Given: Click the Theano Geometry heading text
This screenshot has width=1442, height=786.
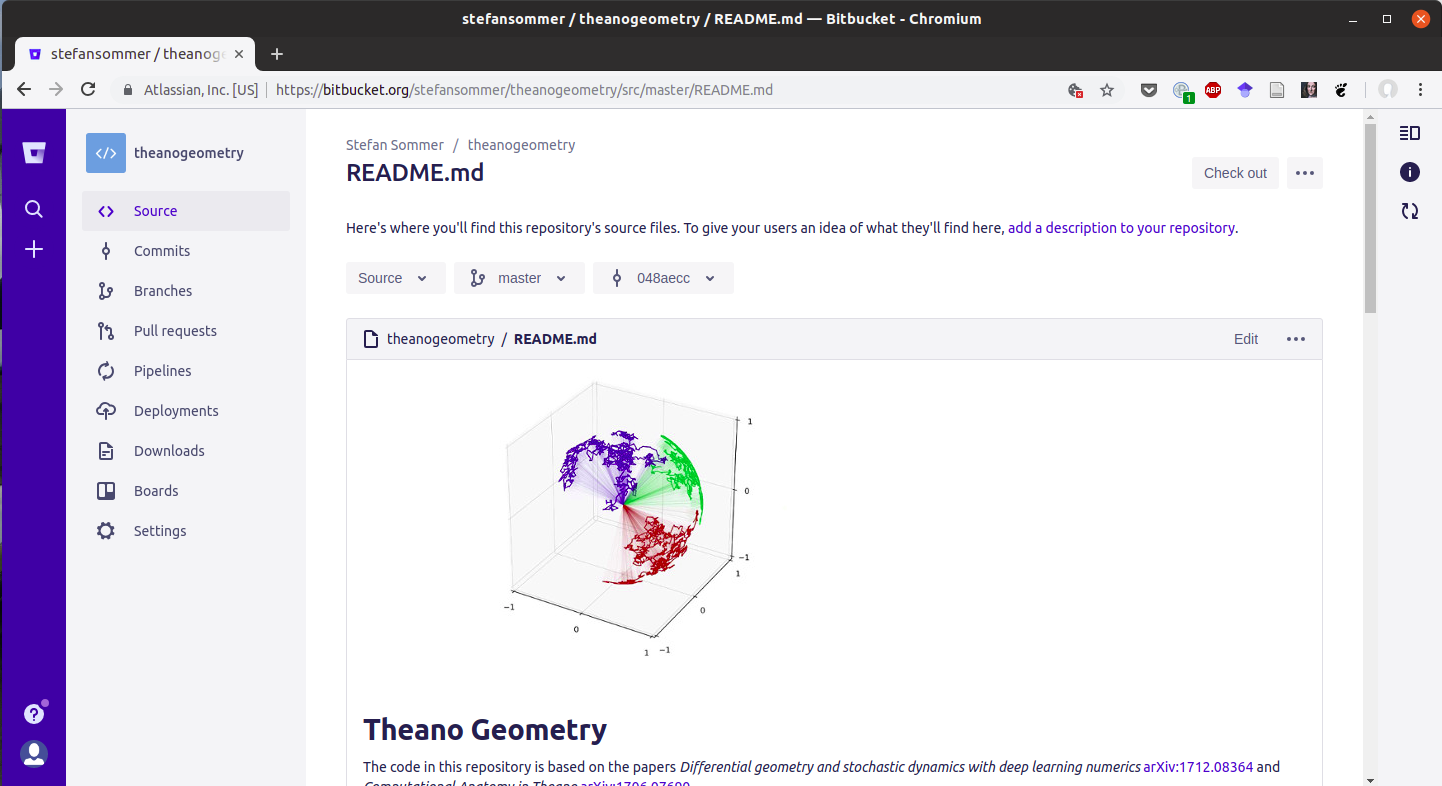Looking at the screenshot, I should pyautogui.click(x=485, y=730).
